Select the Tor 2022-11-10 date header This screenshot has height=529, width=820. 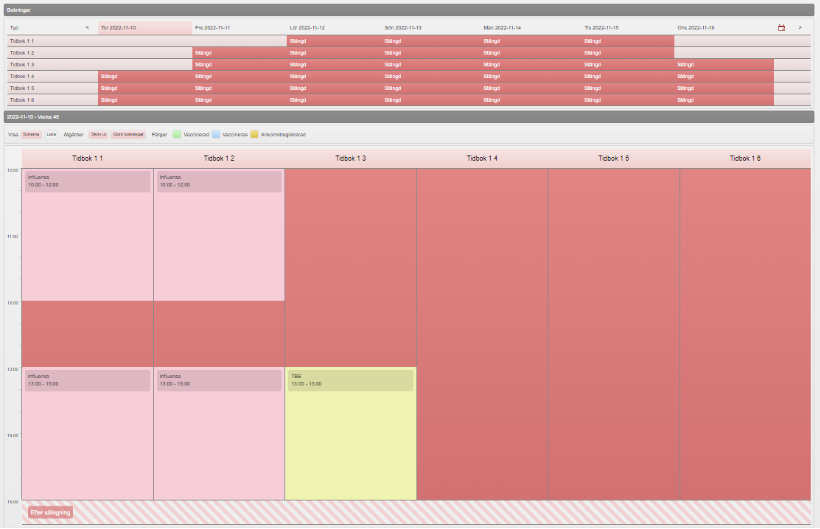pyautogui.click(x=144, y=28)
